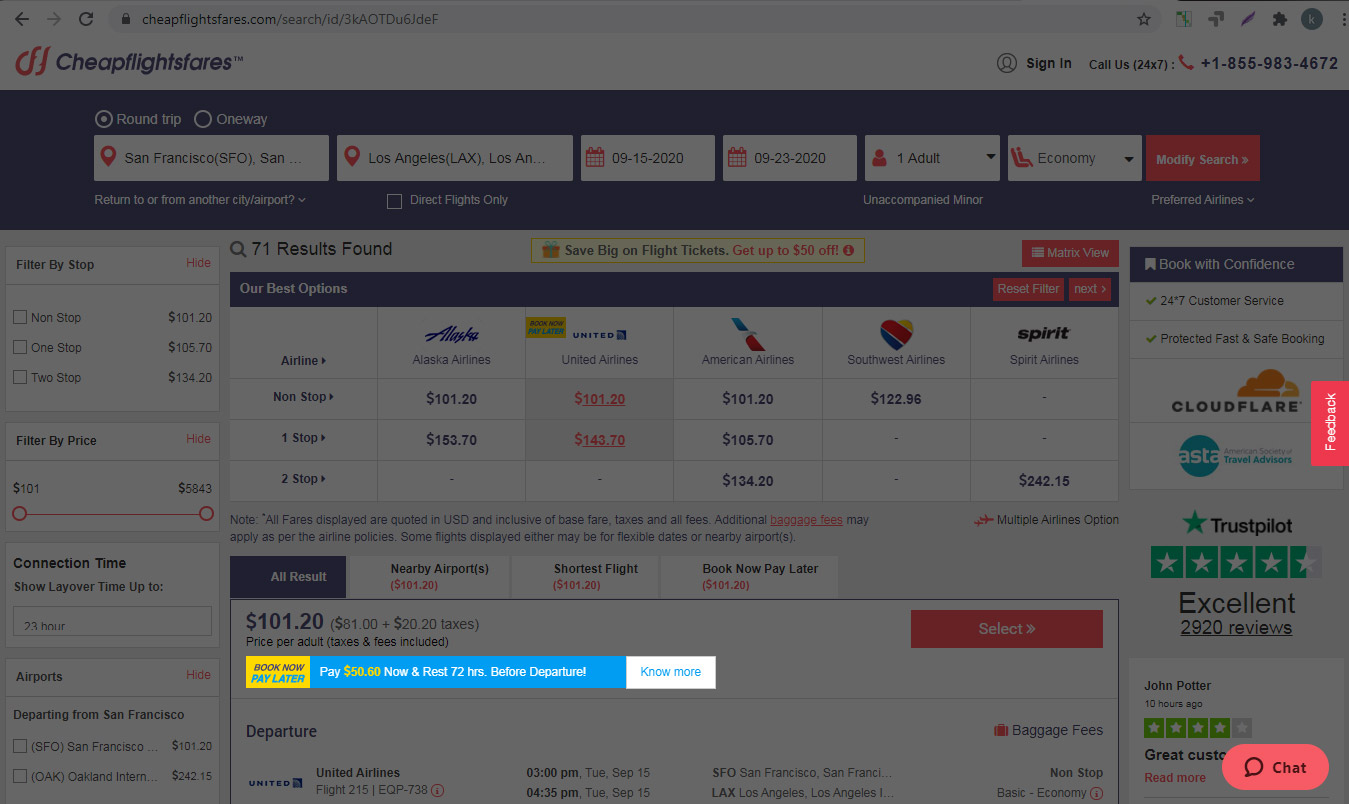Image resolution: width=1349 pixels, height=804 pixels.
Task: Check the Two Stop filter box
Action: tap(20, 377)
